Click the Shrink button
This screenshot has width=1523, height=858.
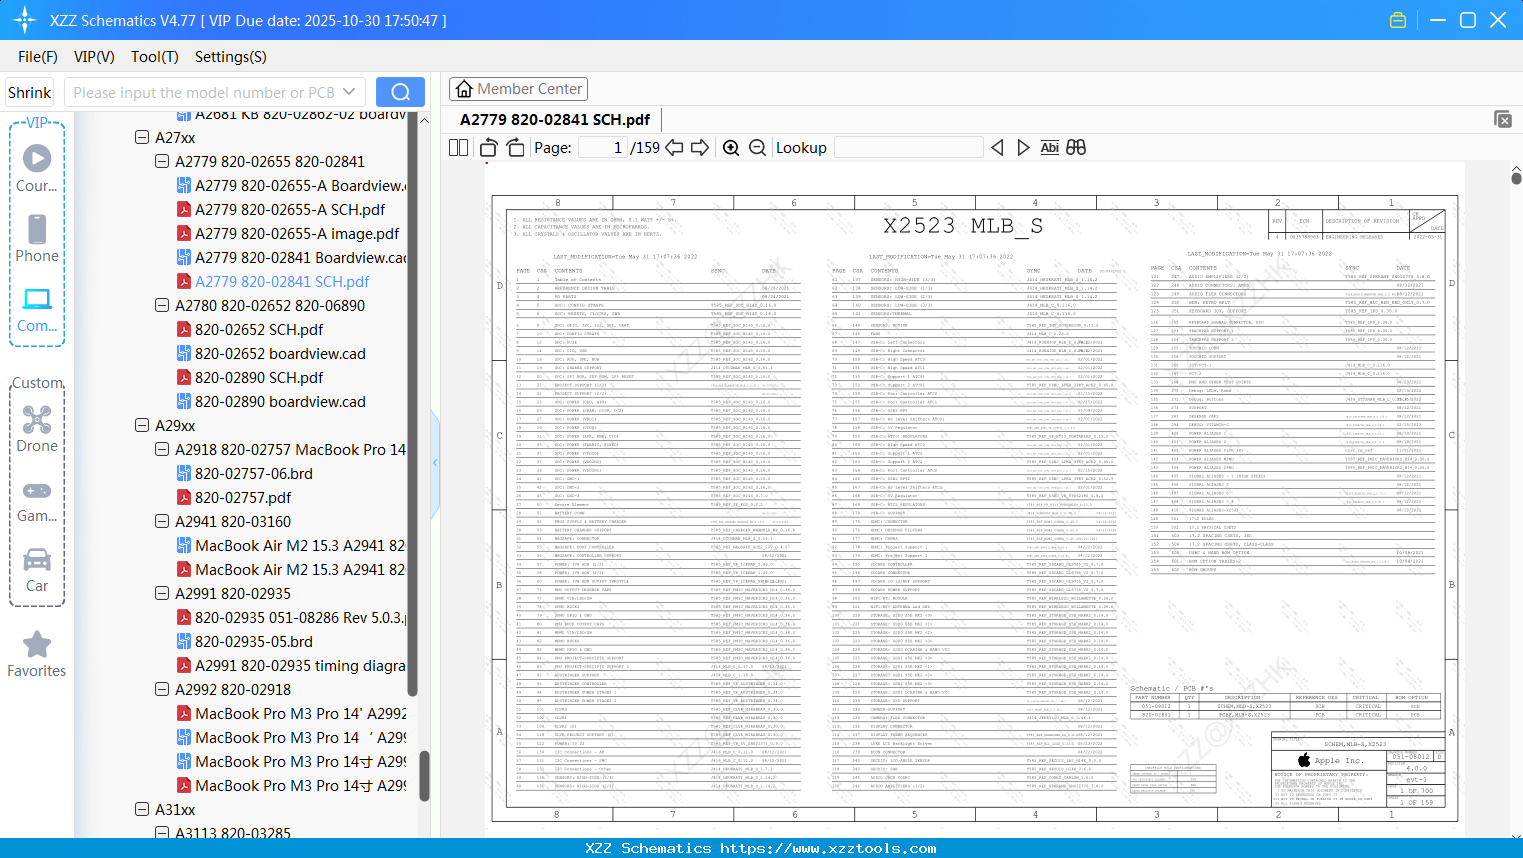[x=30, y=92]
